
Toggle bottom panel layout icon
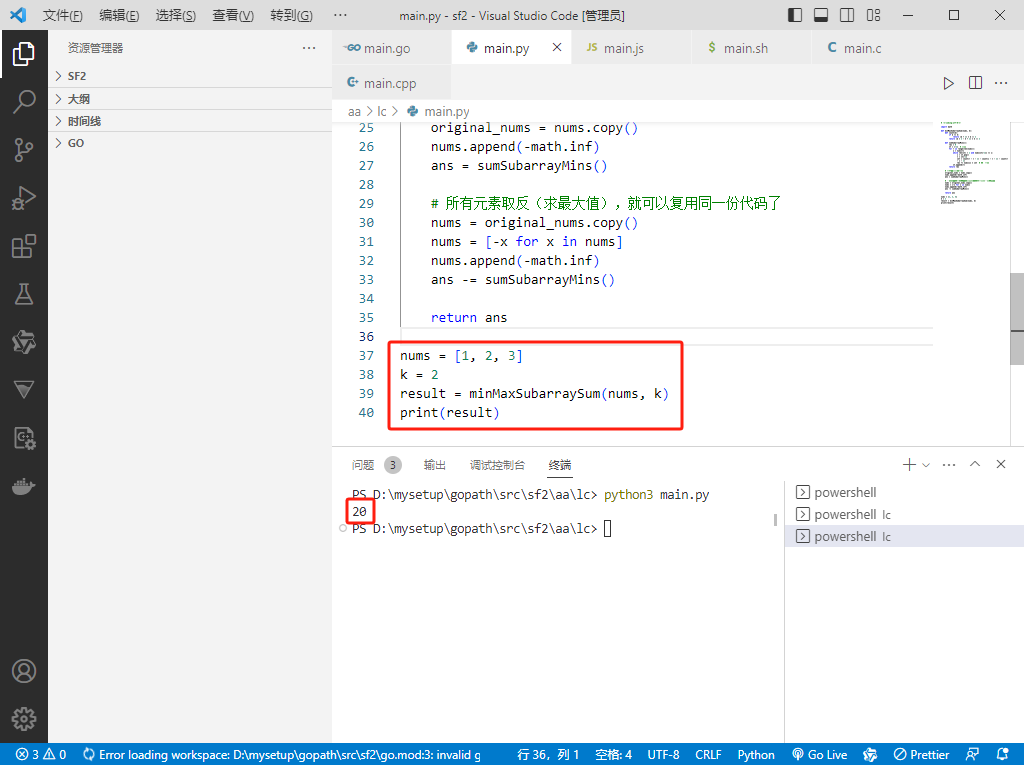click(x=821, y=15)
